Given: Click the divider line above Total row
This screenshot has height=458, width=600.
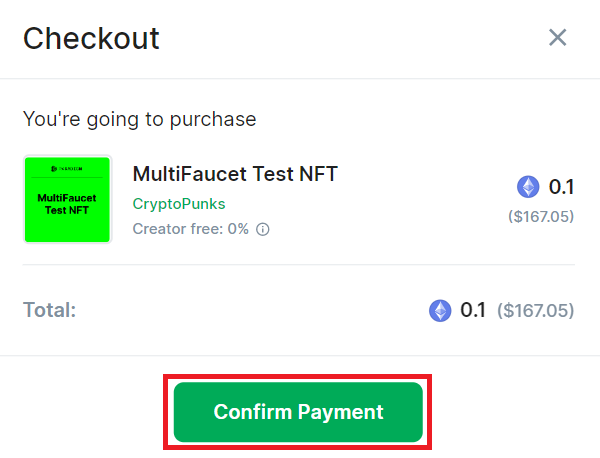Looking at the screenshot, I should tap(298, 264).
